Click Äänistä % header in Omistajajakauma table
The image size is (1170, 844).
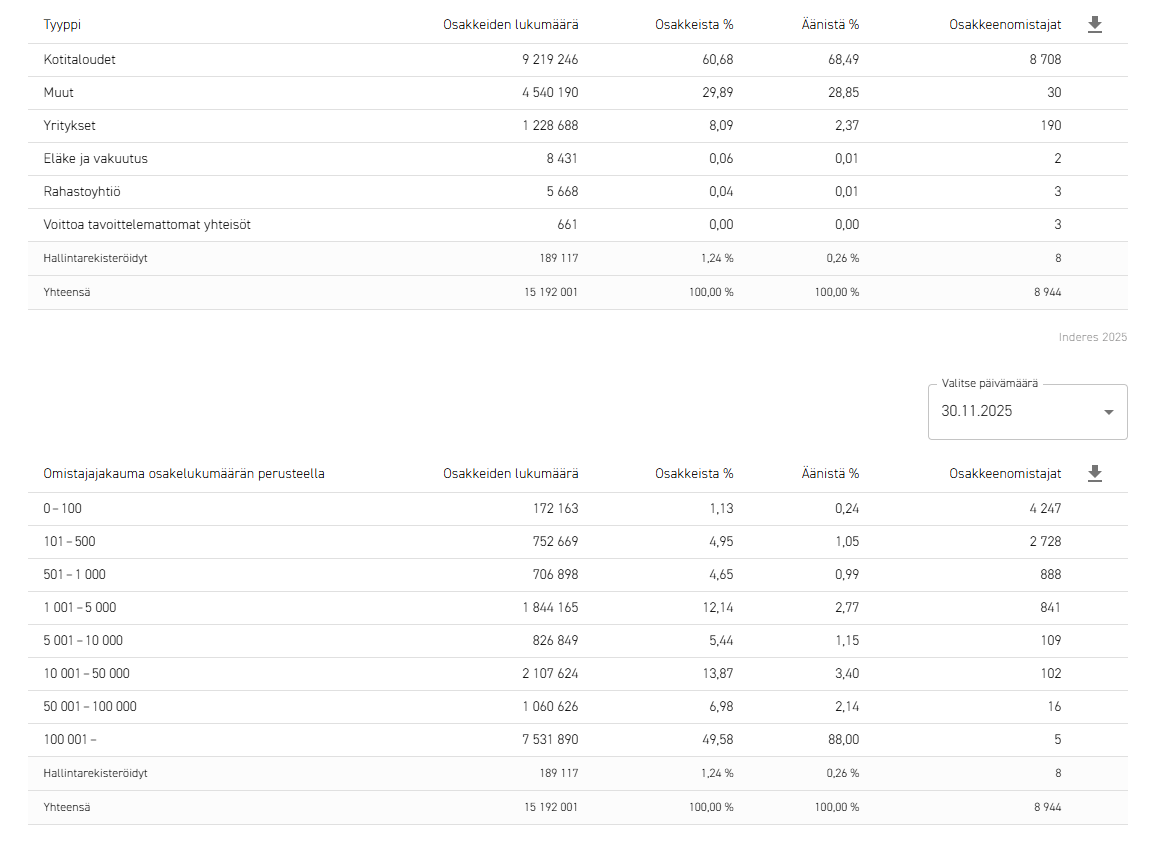(x=830, y=474)
